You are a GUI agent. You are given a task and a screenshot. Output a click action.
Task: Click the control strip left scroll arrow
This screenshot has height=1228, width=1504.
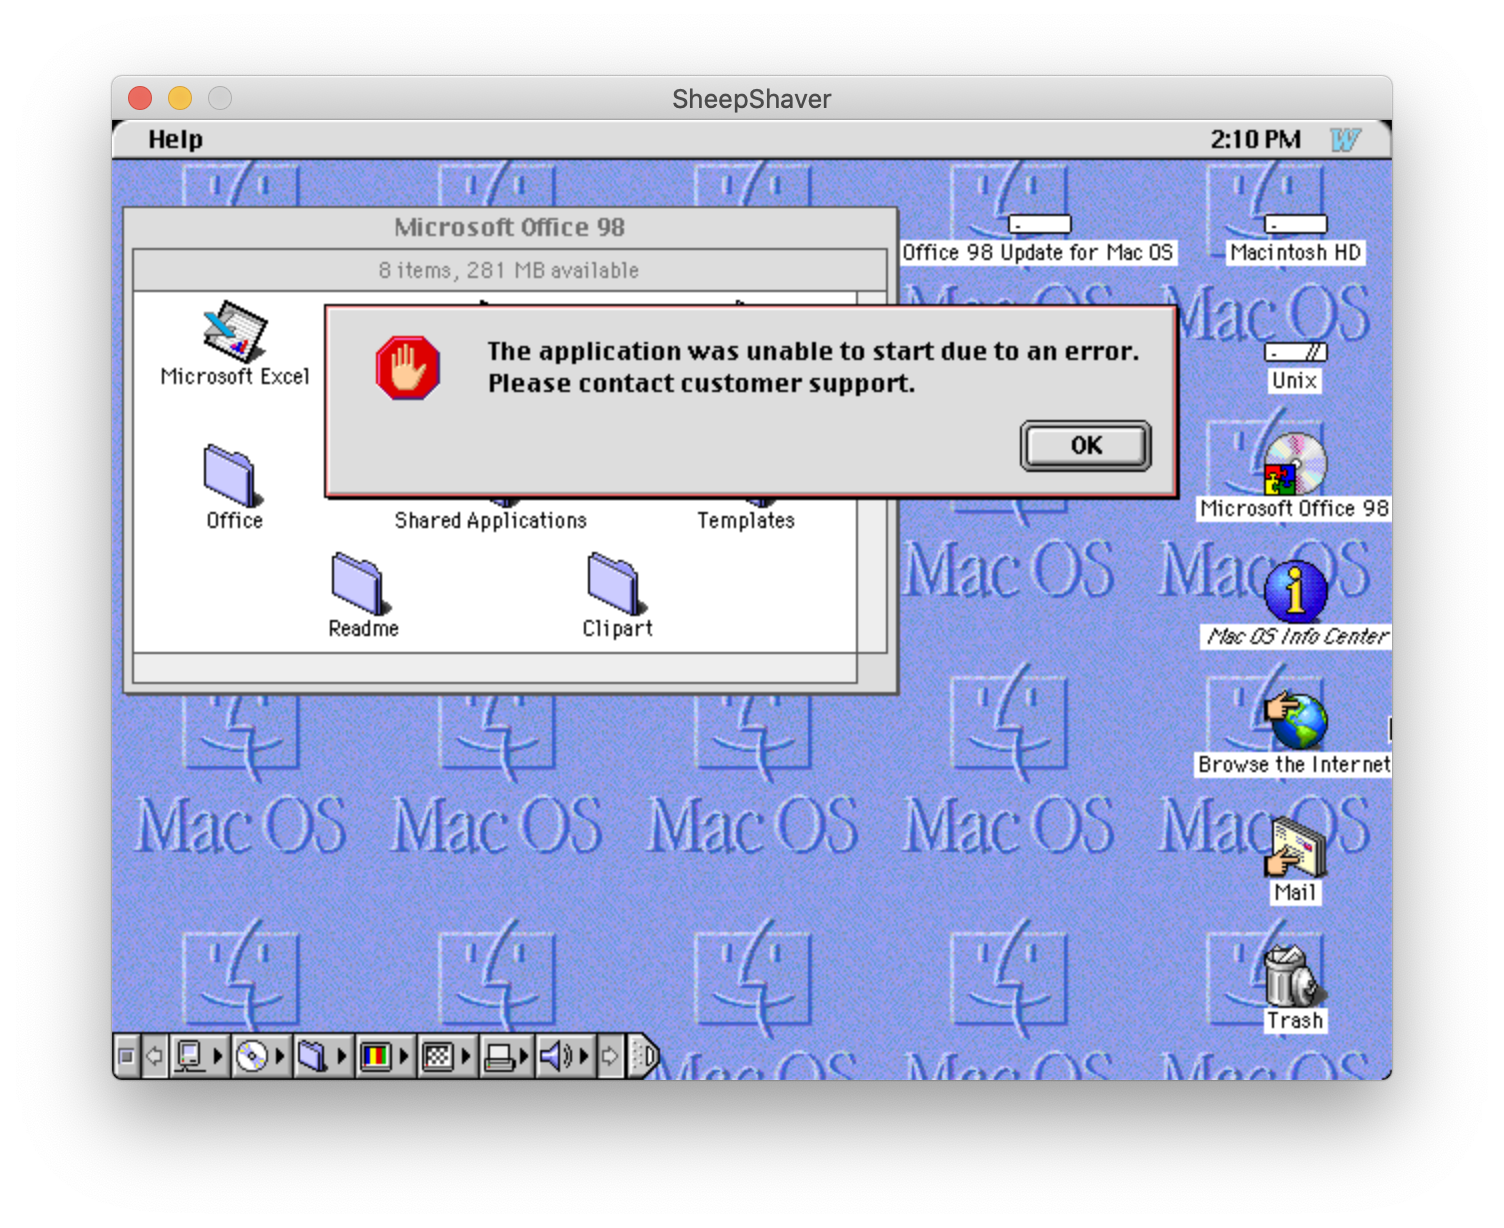click(155, 1056)
